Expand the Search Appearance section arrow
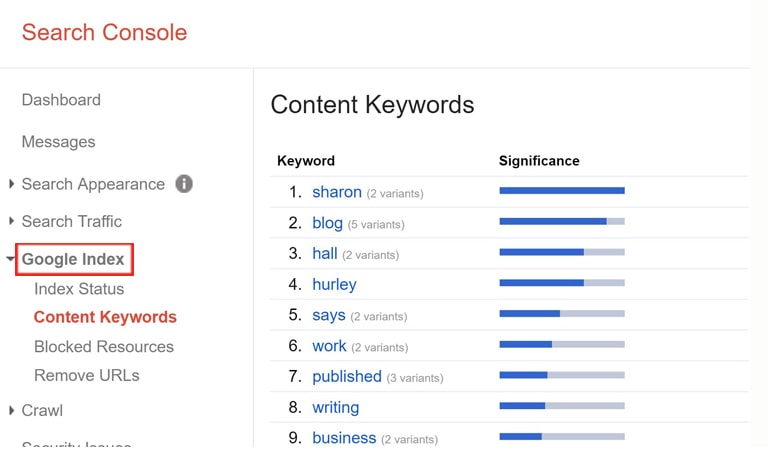768x450 pixels. 11,184
